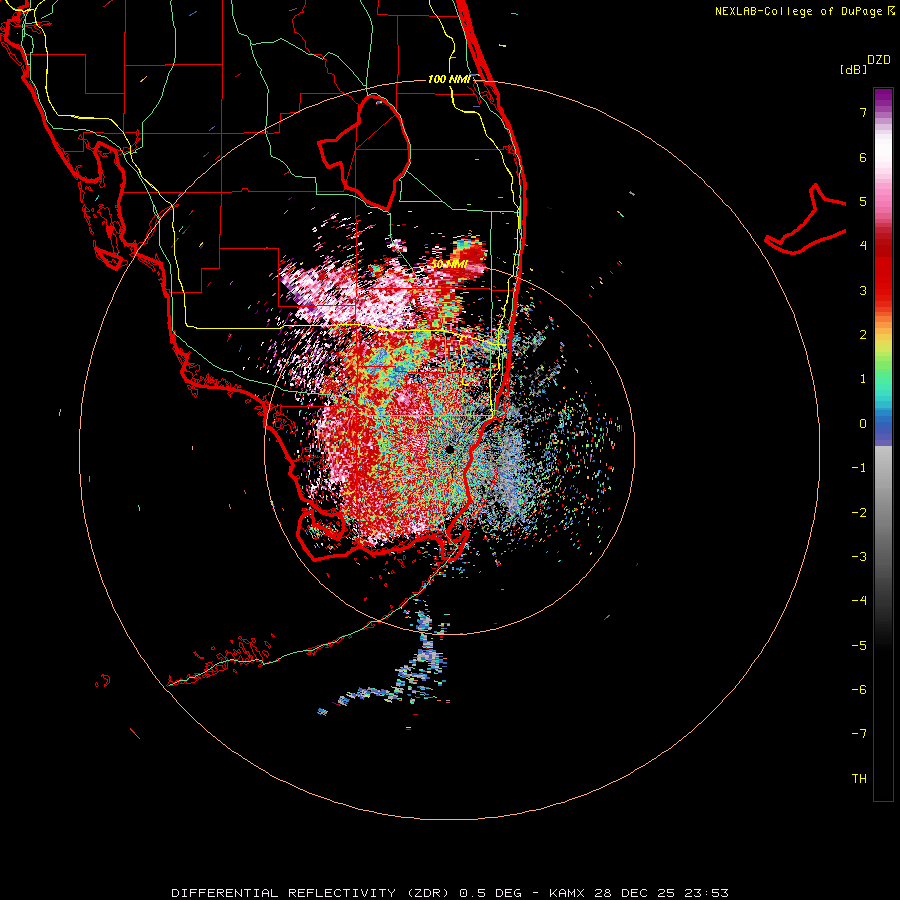900x900 pixels.
Task: Click the color scale value 3
Action: [863, 290]
